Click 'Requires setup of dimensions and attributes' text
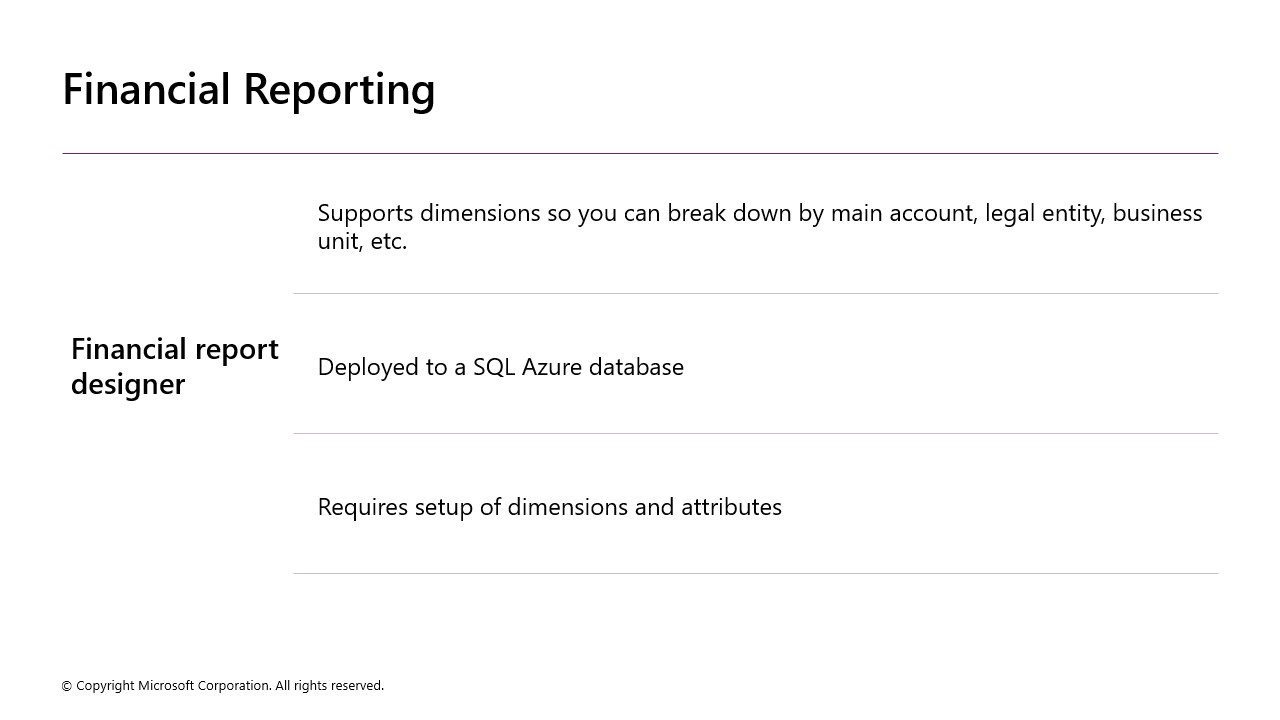The width and height of the screenshot is (1280, 720). [550, 507]
